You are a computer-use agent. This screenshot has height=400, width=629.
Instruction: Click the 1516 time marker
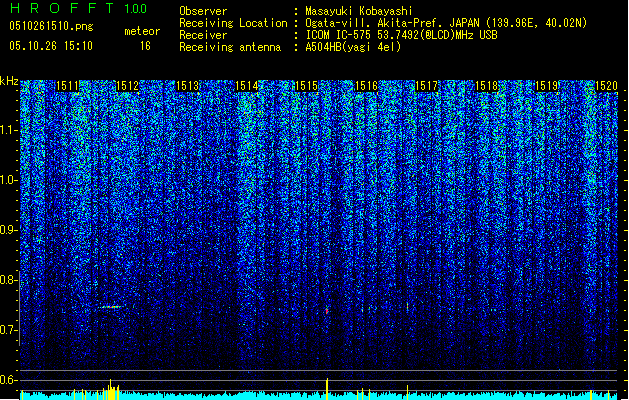click(x=367, y=86)
